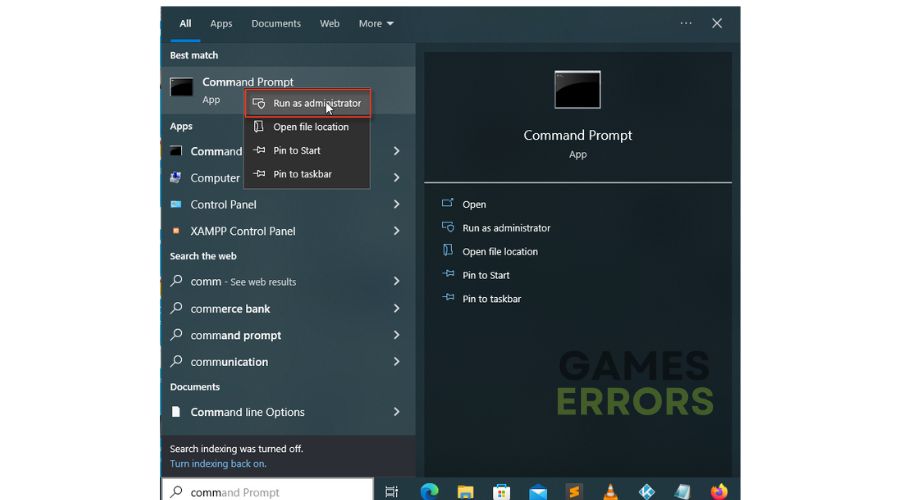
Task: Expand the Command line Options document arrow
Action: (397, 412)
